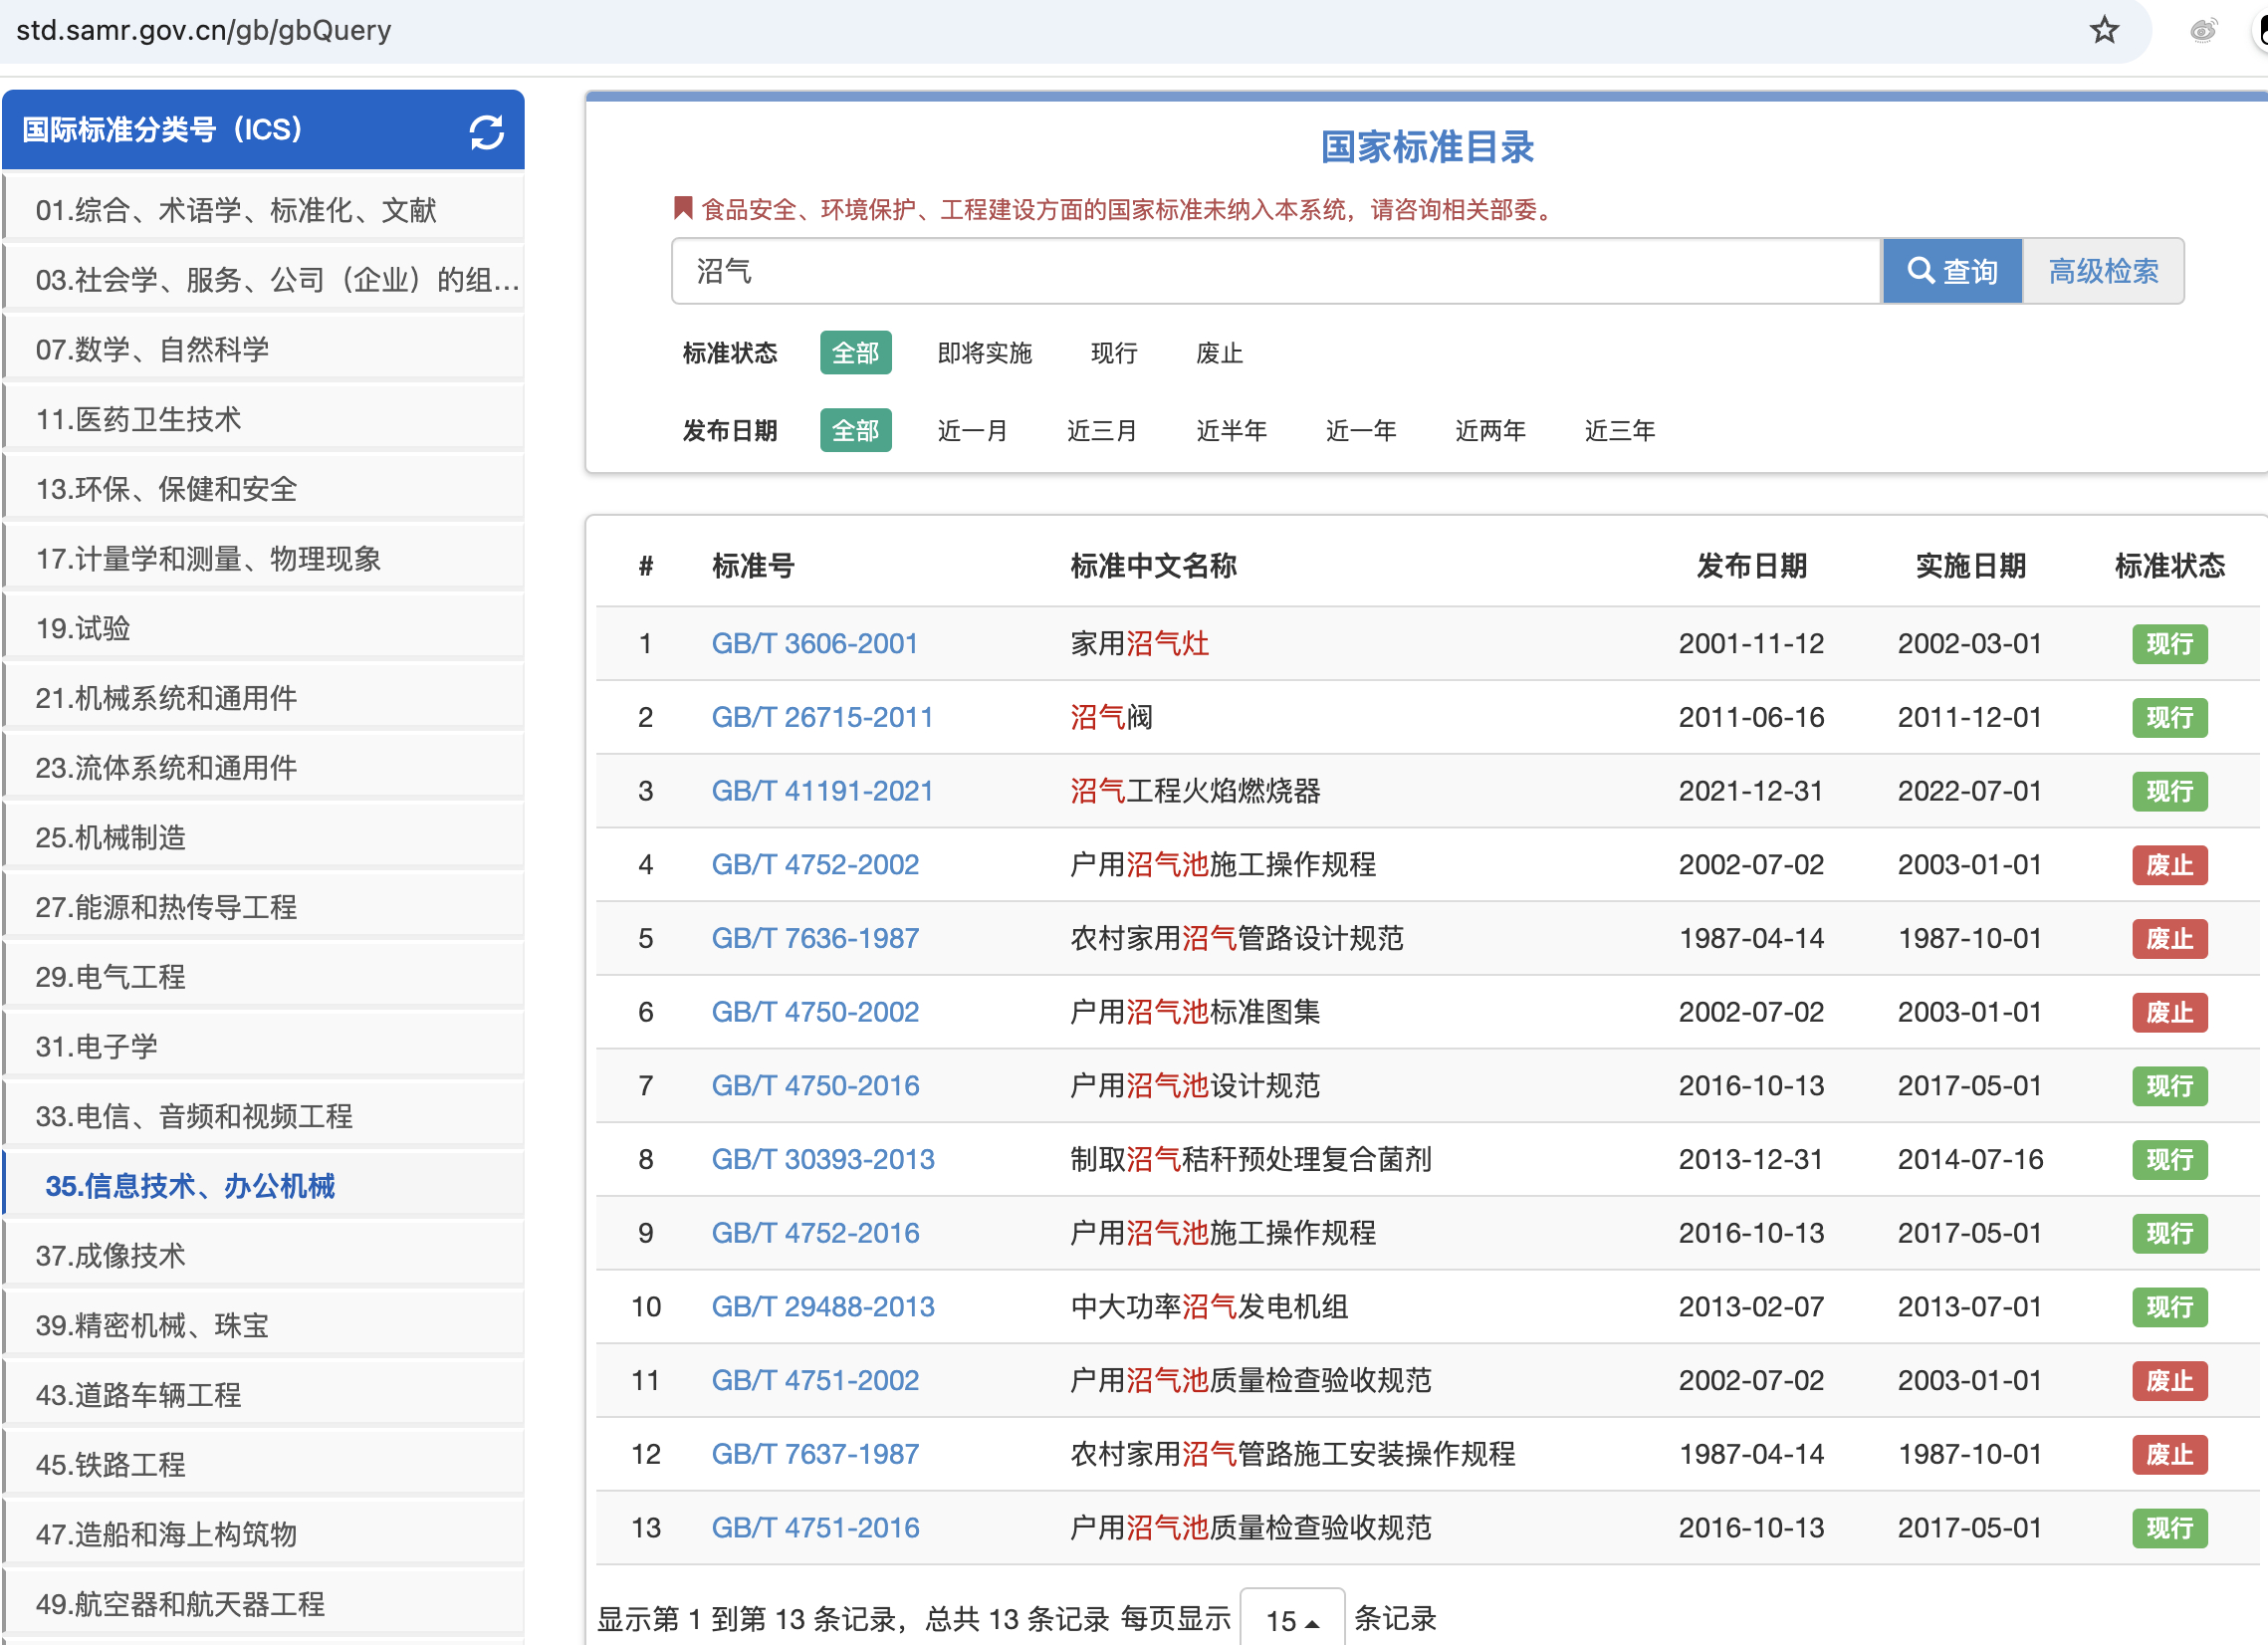Click the refresh icon in ICS header
The width and height of the screenshot is (2268, 1645).
pos(486,132)
